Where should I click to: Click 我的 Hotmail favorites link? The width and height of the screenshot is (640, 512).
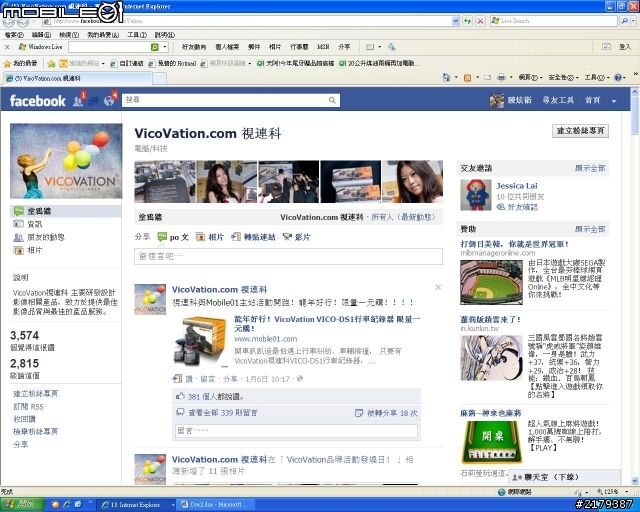point(173,64)
